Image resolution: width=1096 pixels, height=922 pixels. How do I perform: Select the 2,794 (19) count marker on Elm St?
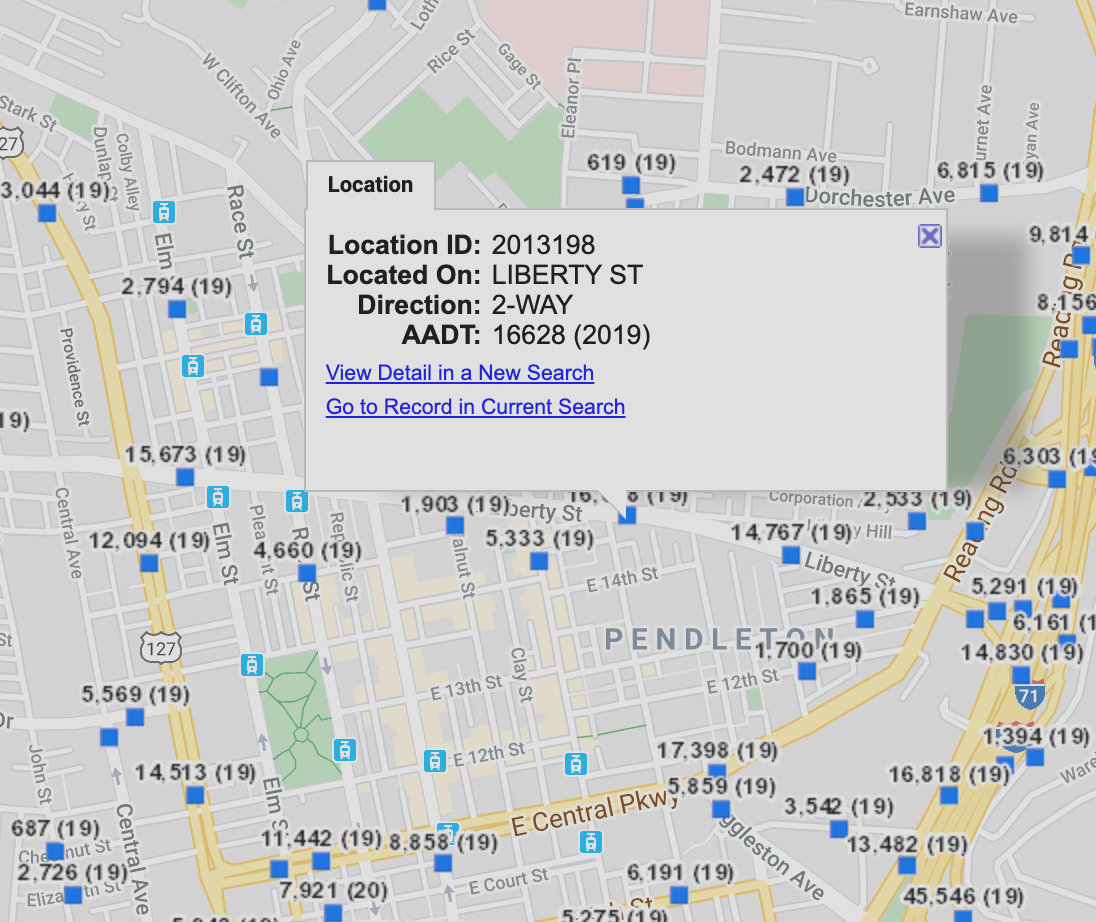click(x=177, y=308)
